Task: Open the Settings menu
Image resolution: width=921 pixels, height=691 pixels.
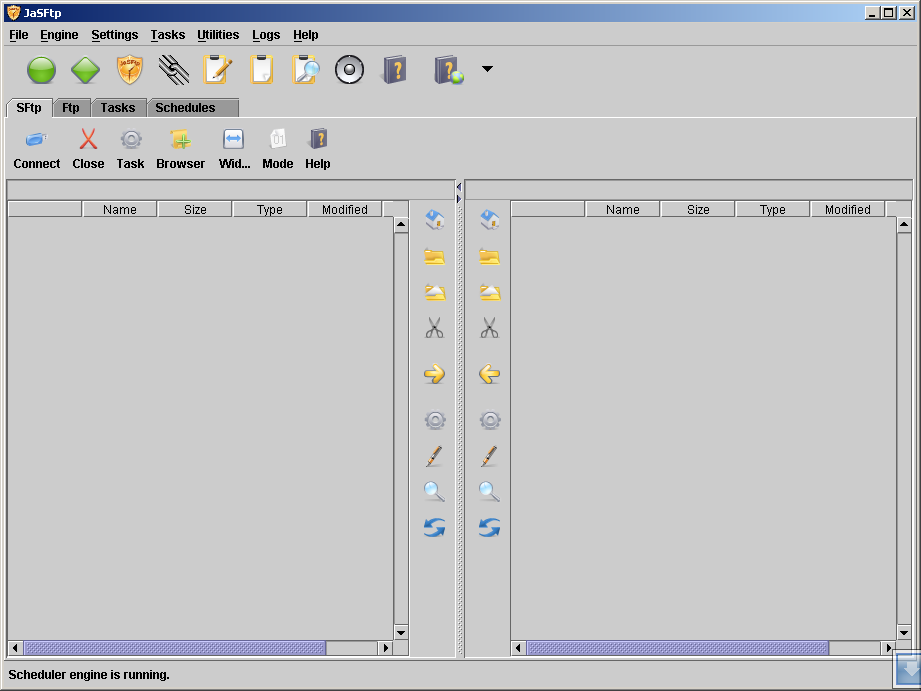Action: pos(115,35)
